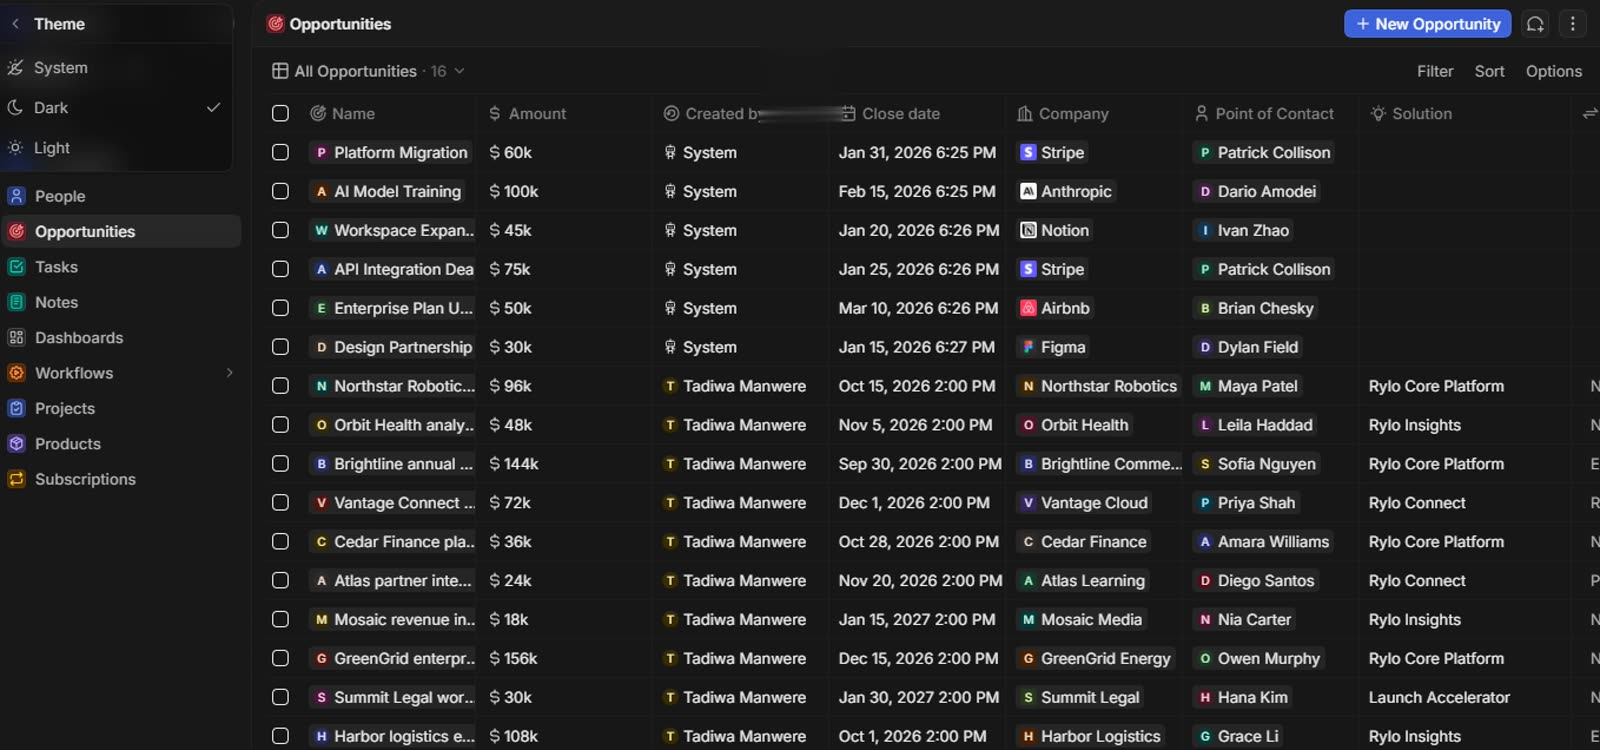The width and height of the screenshot is (1600, 750).
Task: Select the Dark theme option
Action: point(117,108)
